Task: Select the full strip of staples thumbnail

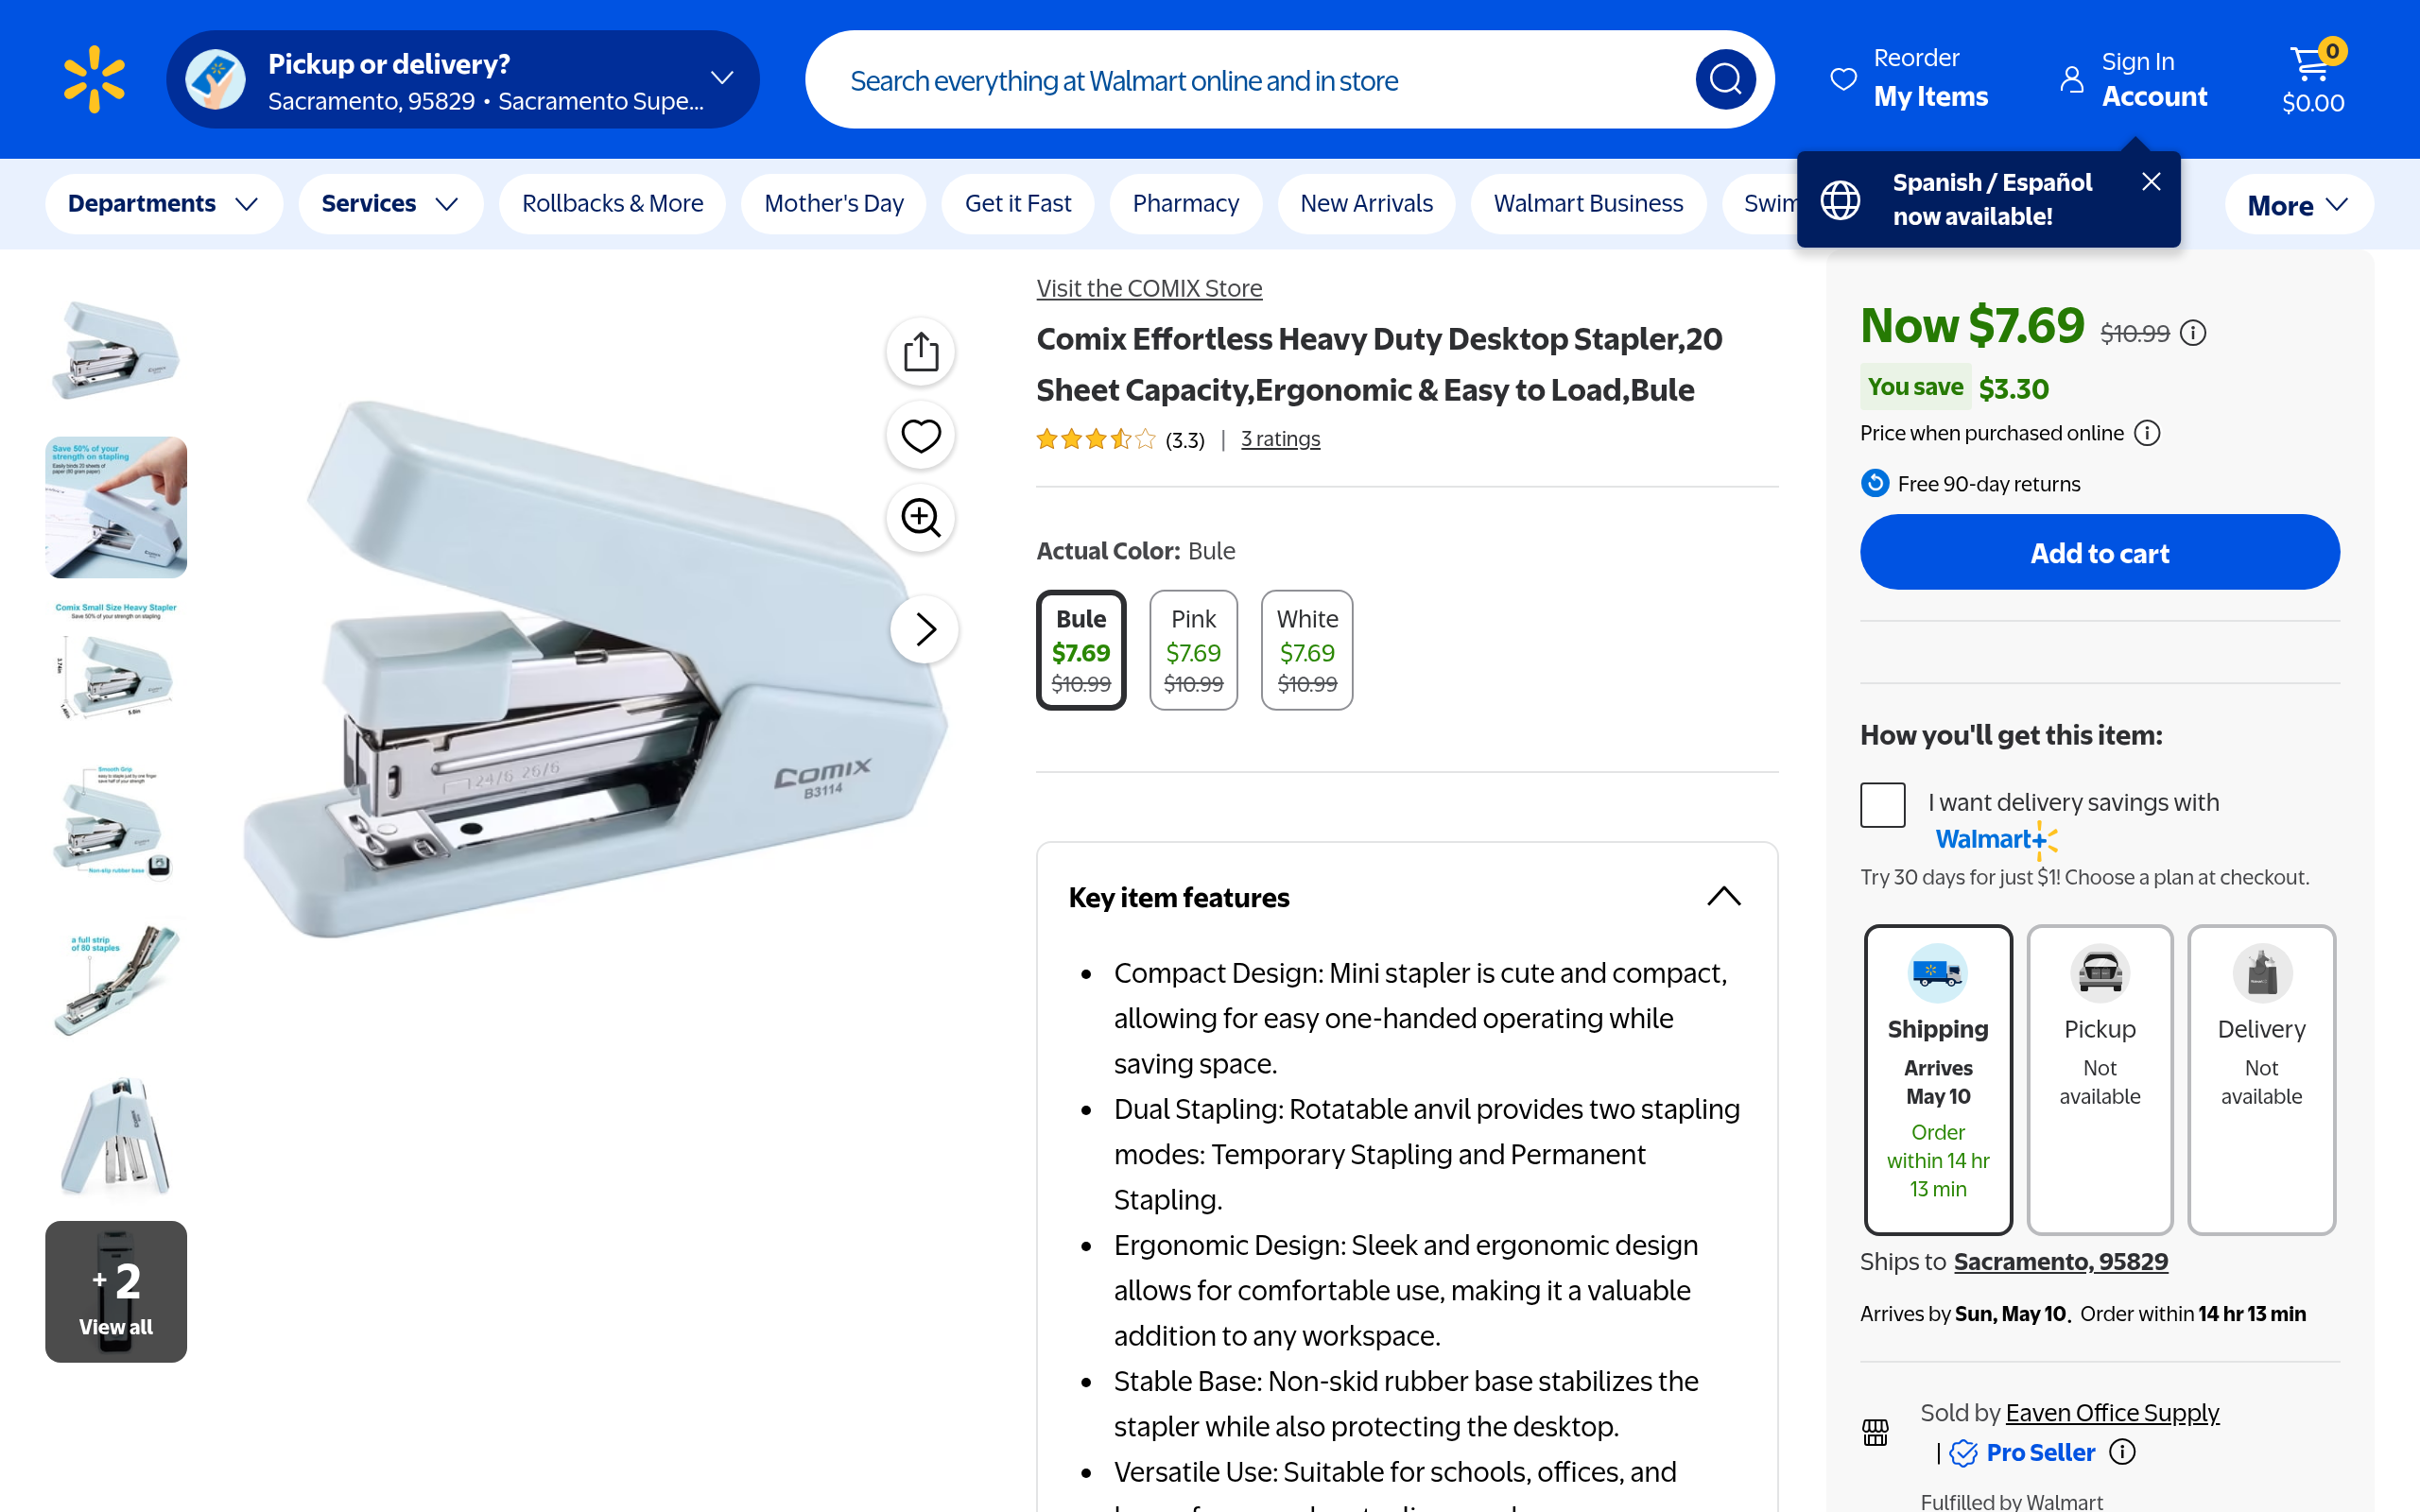Action: click(116, 978)
